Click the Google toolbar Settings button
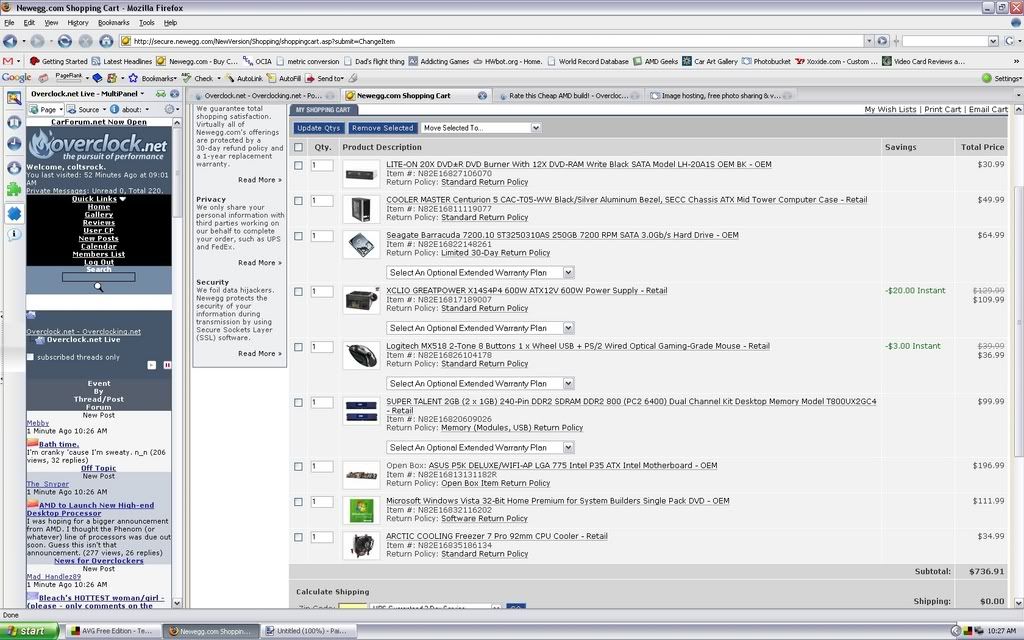Viewport: 1024px width, 640px height. 1002,78
